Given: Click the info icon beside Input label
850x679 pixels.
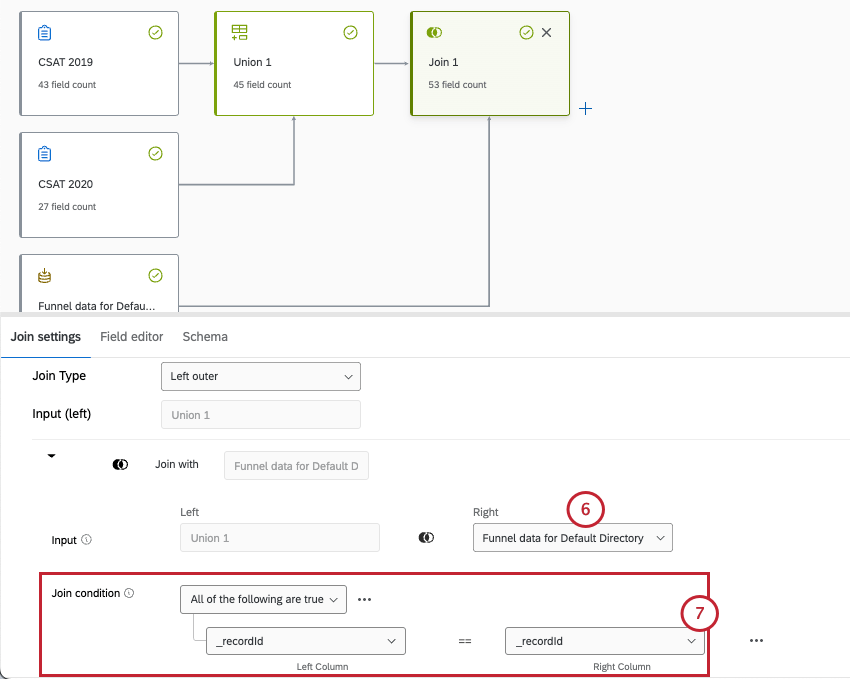Looking at the screenshot, I should (x=86, y=540).
